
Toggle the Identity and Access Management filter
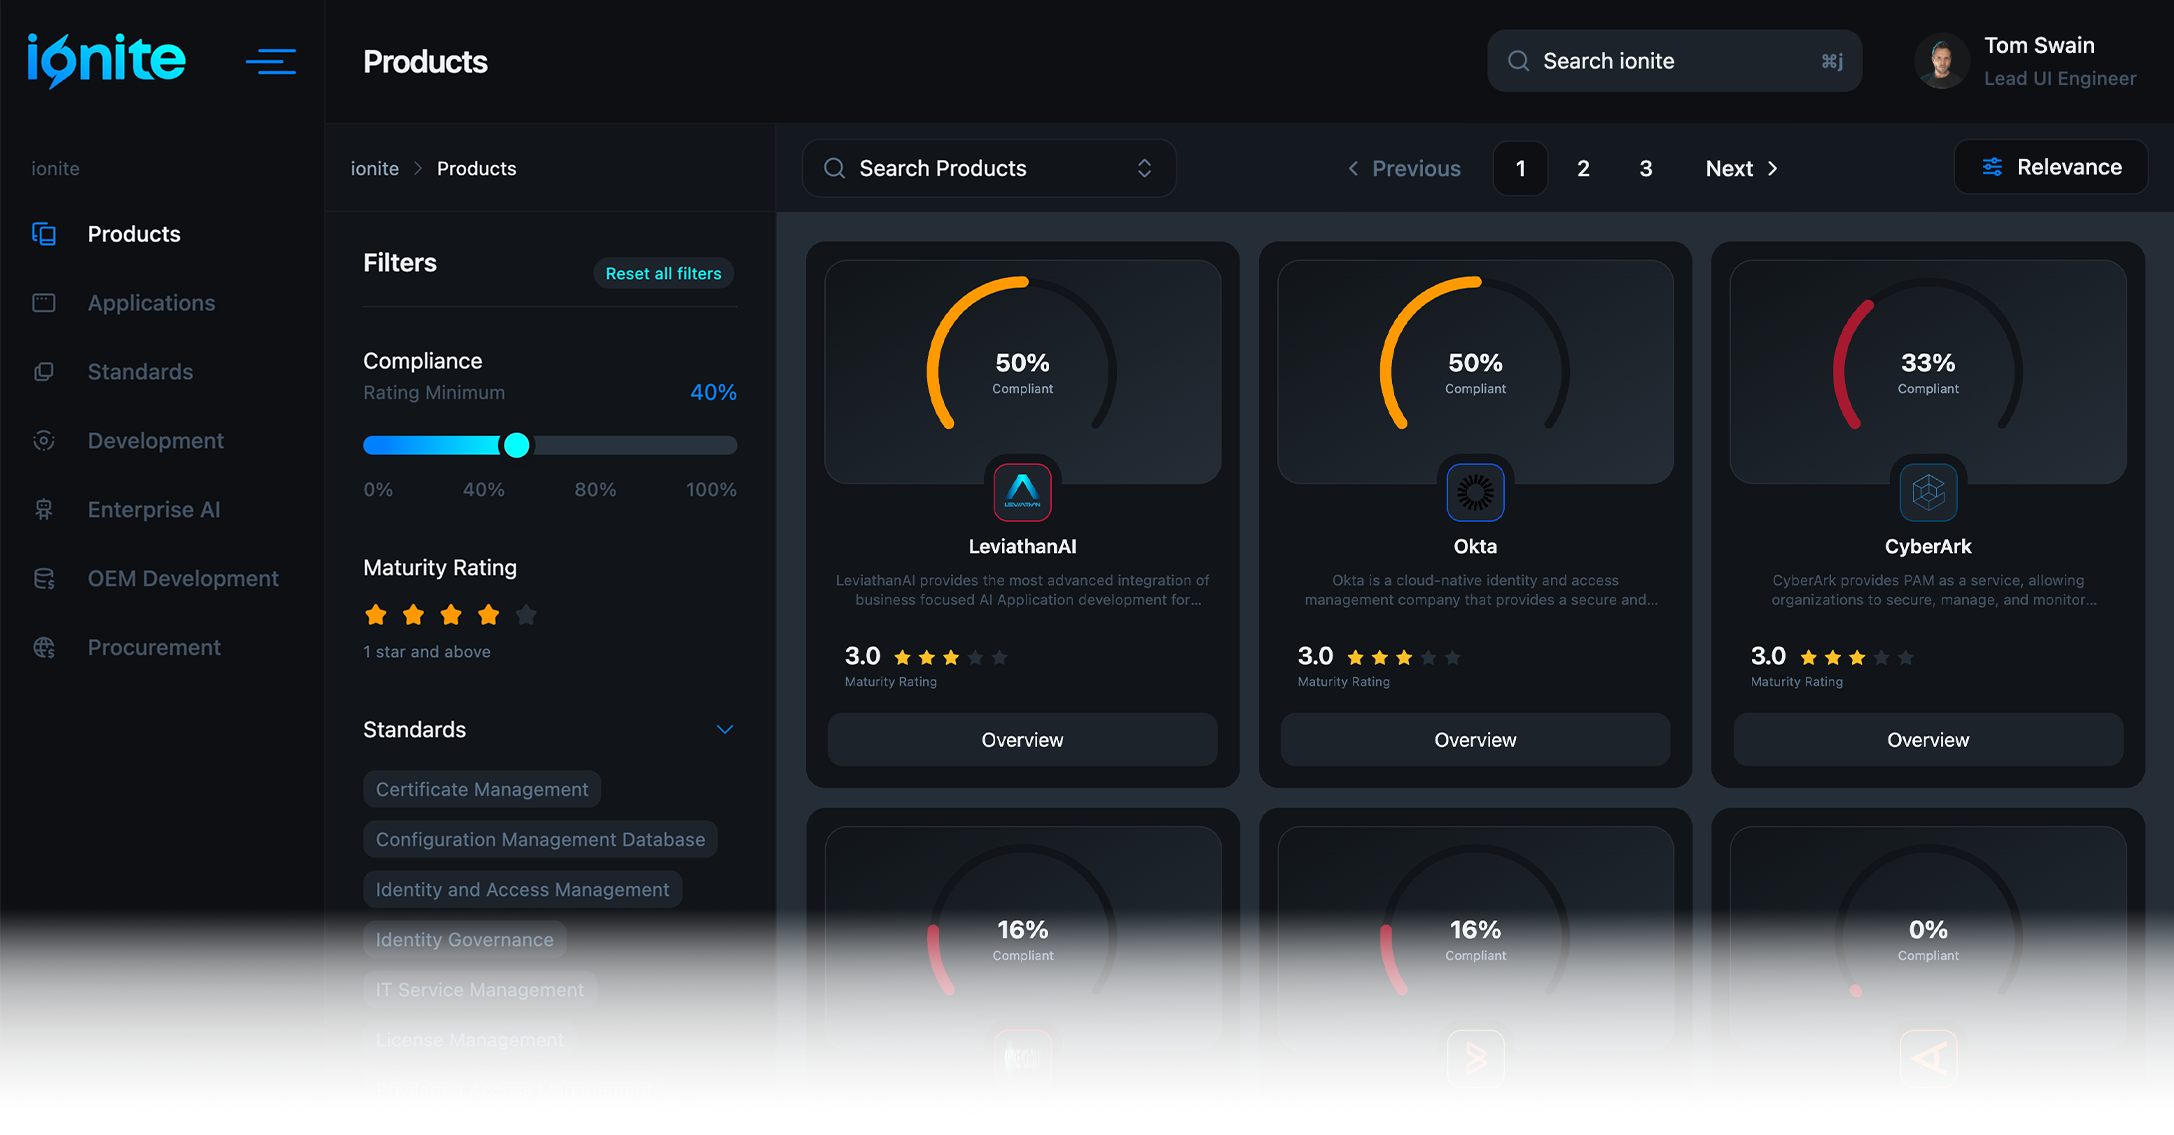[522, 889]
